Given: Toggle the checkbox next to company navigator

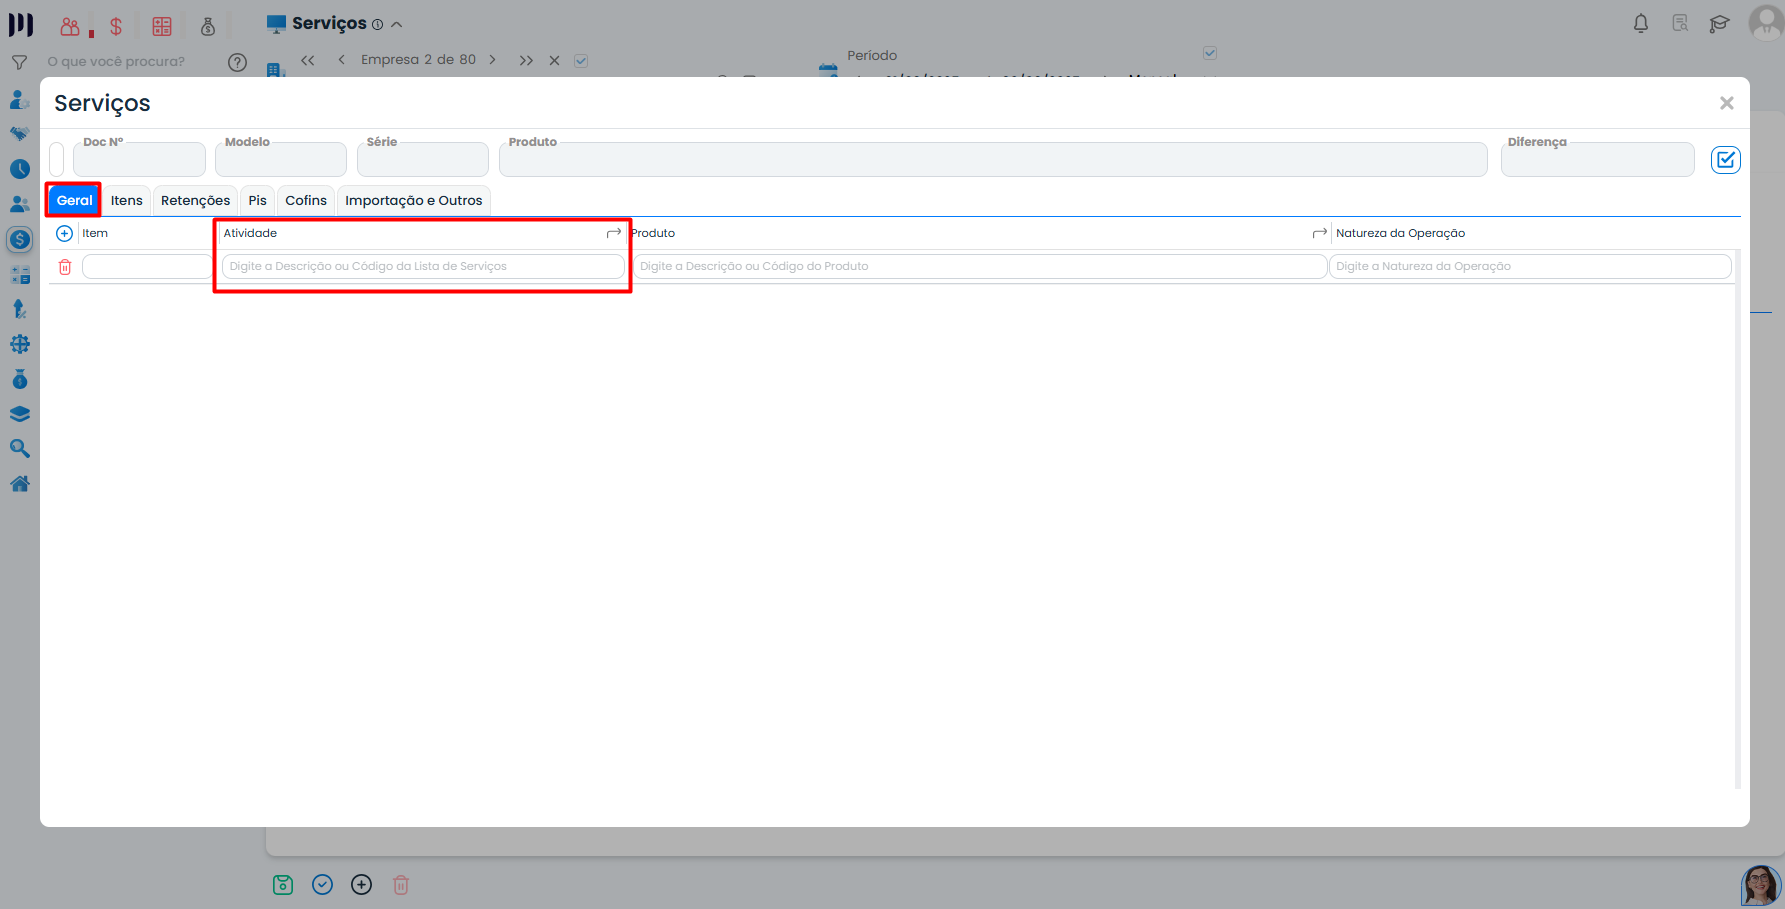Looking at the screenshot, I should (581, 61).
